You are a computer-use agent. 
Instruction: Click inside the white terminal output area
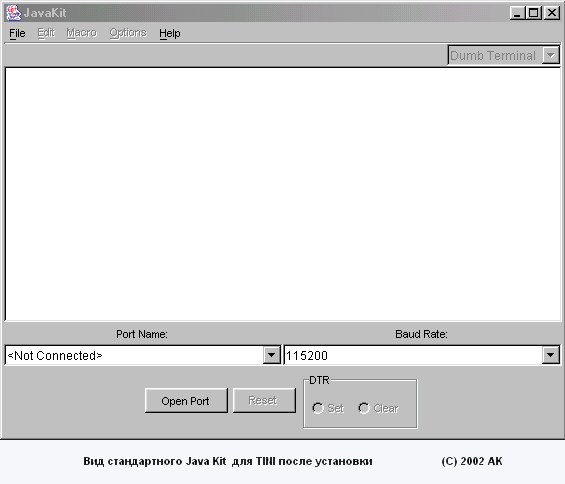click(x=283, y=194)
